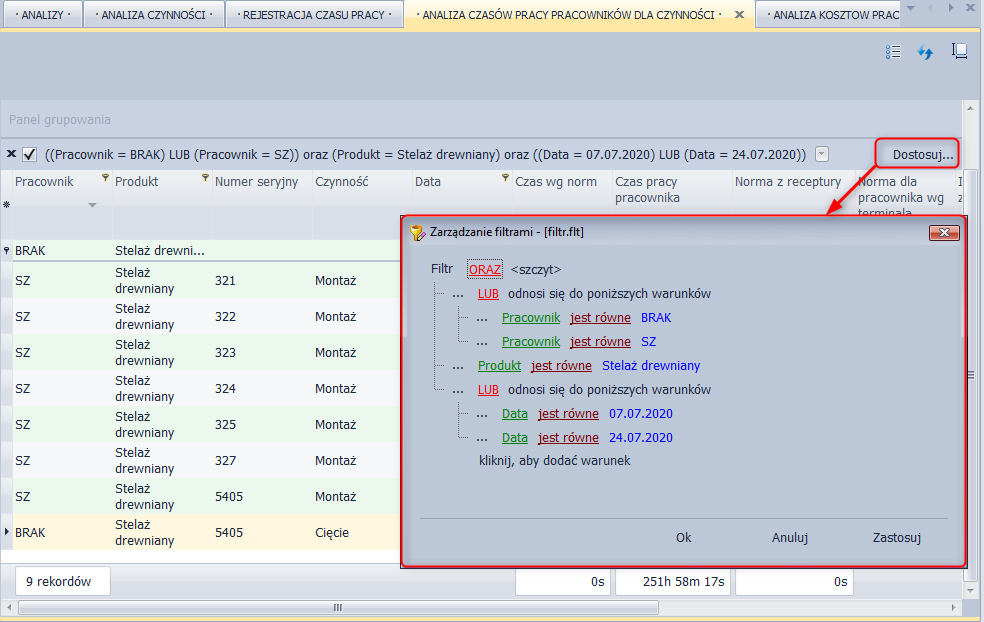Remove the filter with the small x icon

click(x=11, y=154)
